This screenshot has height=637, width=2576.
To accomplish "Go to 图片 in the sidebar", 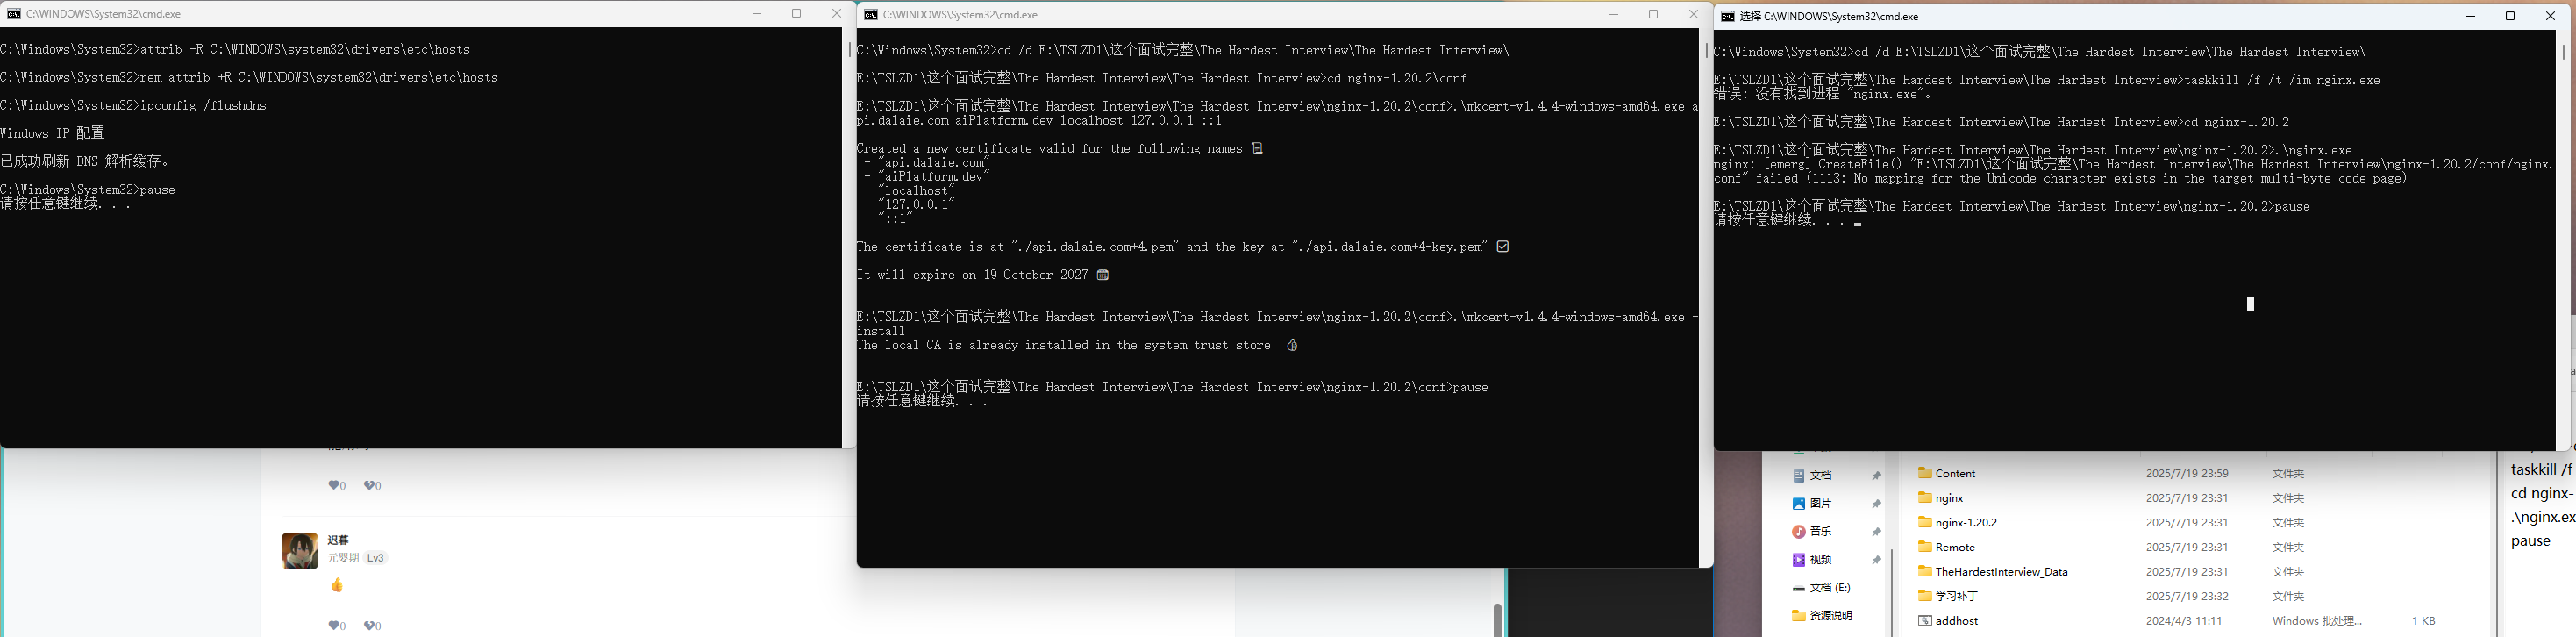I will point(1820,503).
